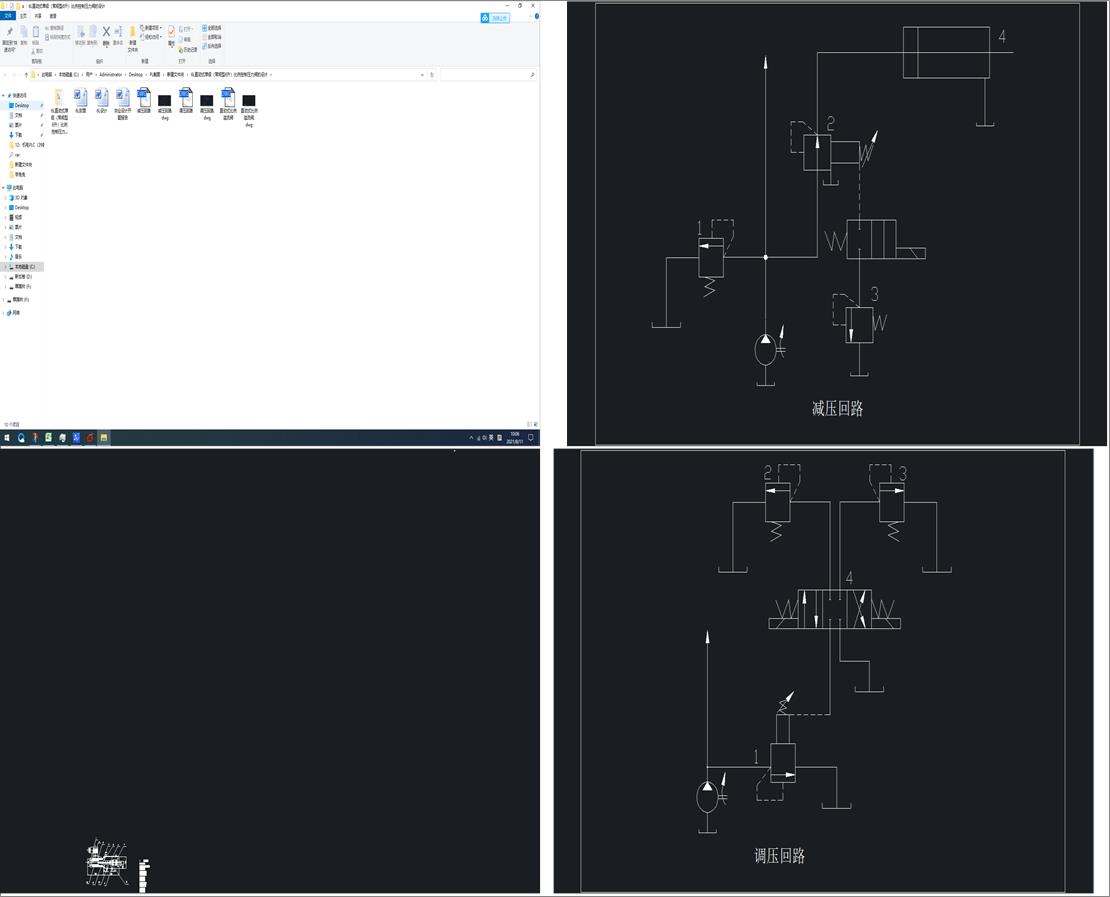The image size is (1110, 897).
Task: Click 本地磁盘 (C:) in the address breadcrumb
Action: click(69, 74)
